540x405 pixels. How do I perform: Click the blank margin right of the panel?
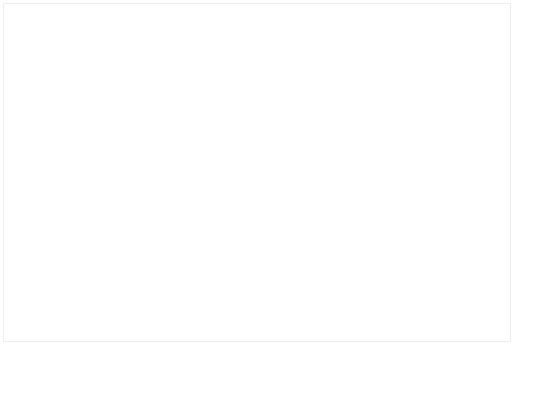click(526, 173)
